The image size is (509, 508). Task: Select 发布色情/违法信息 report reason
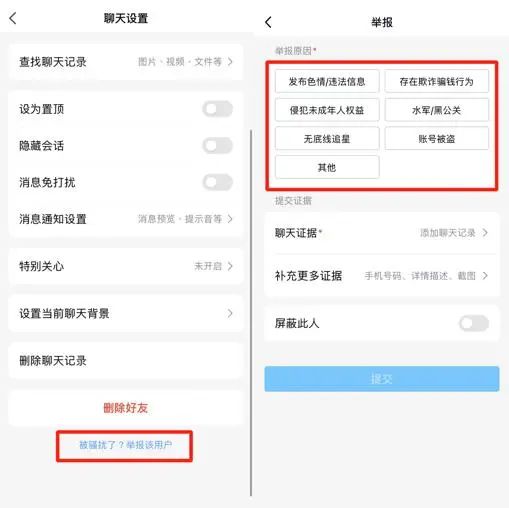coord(327,81)
